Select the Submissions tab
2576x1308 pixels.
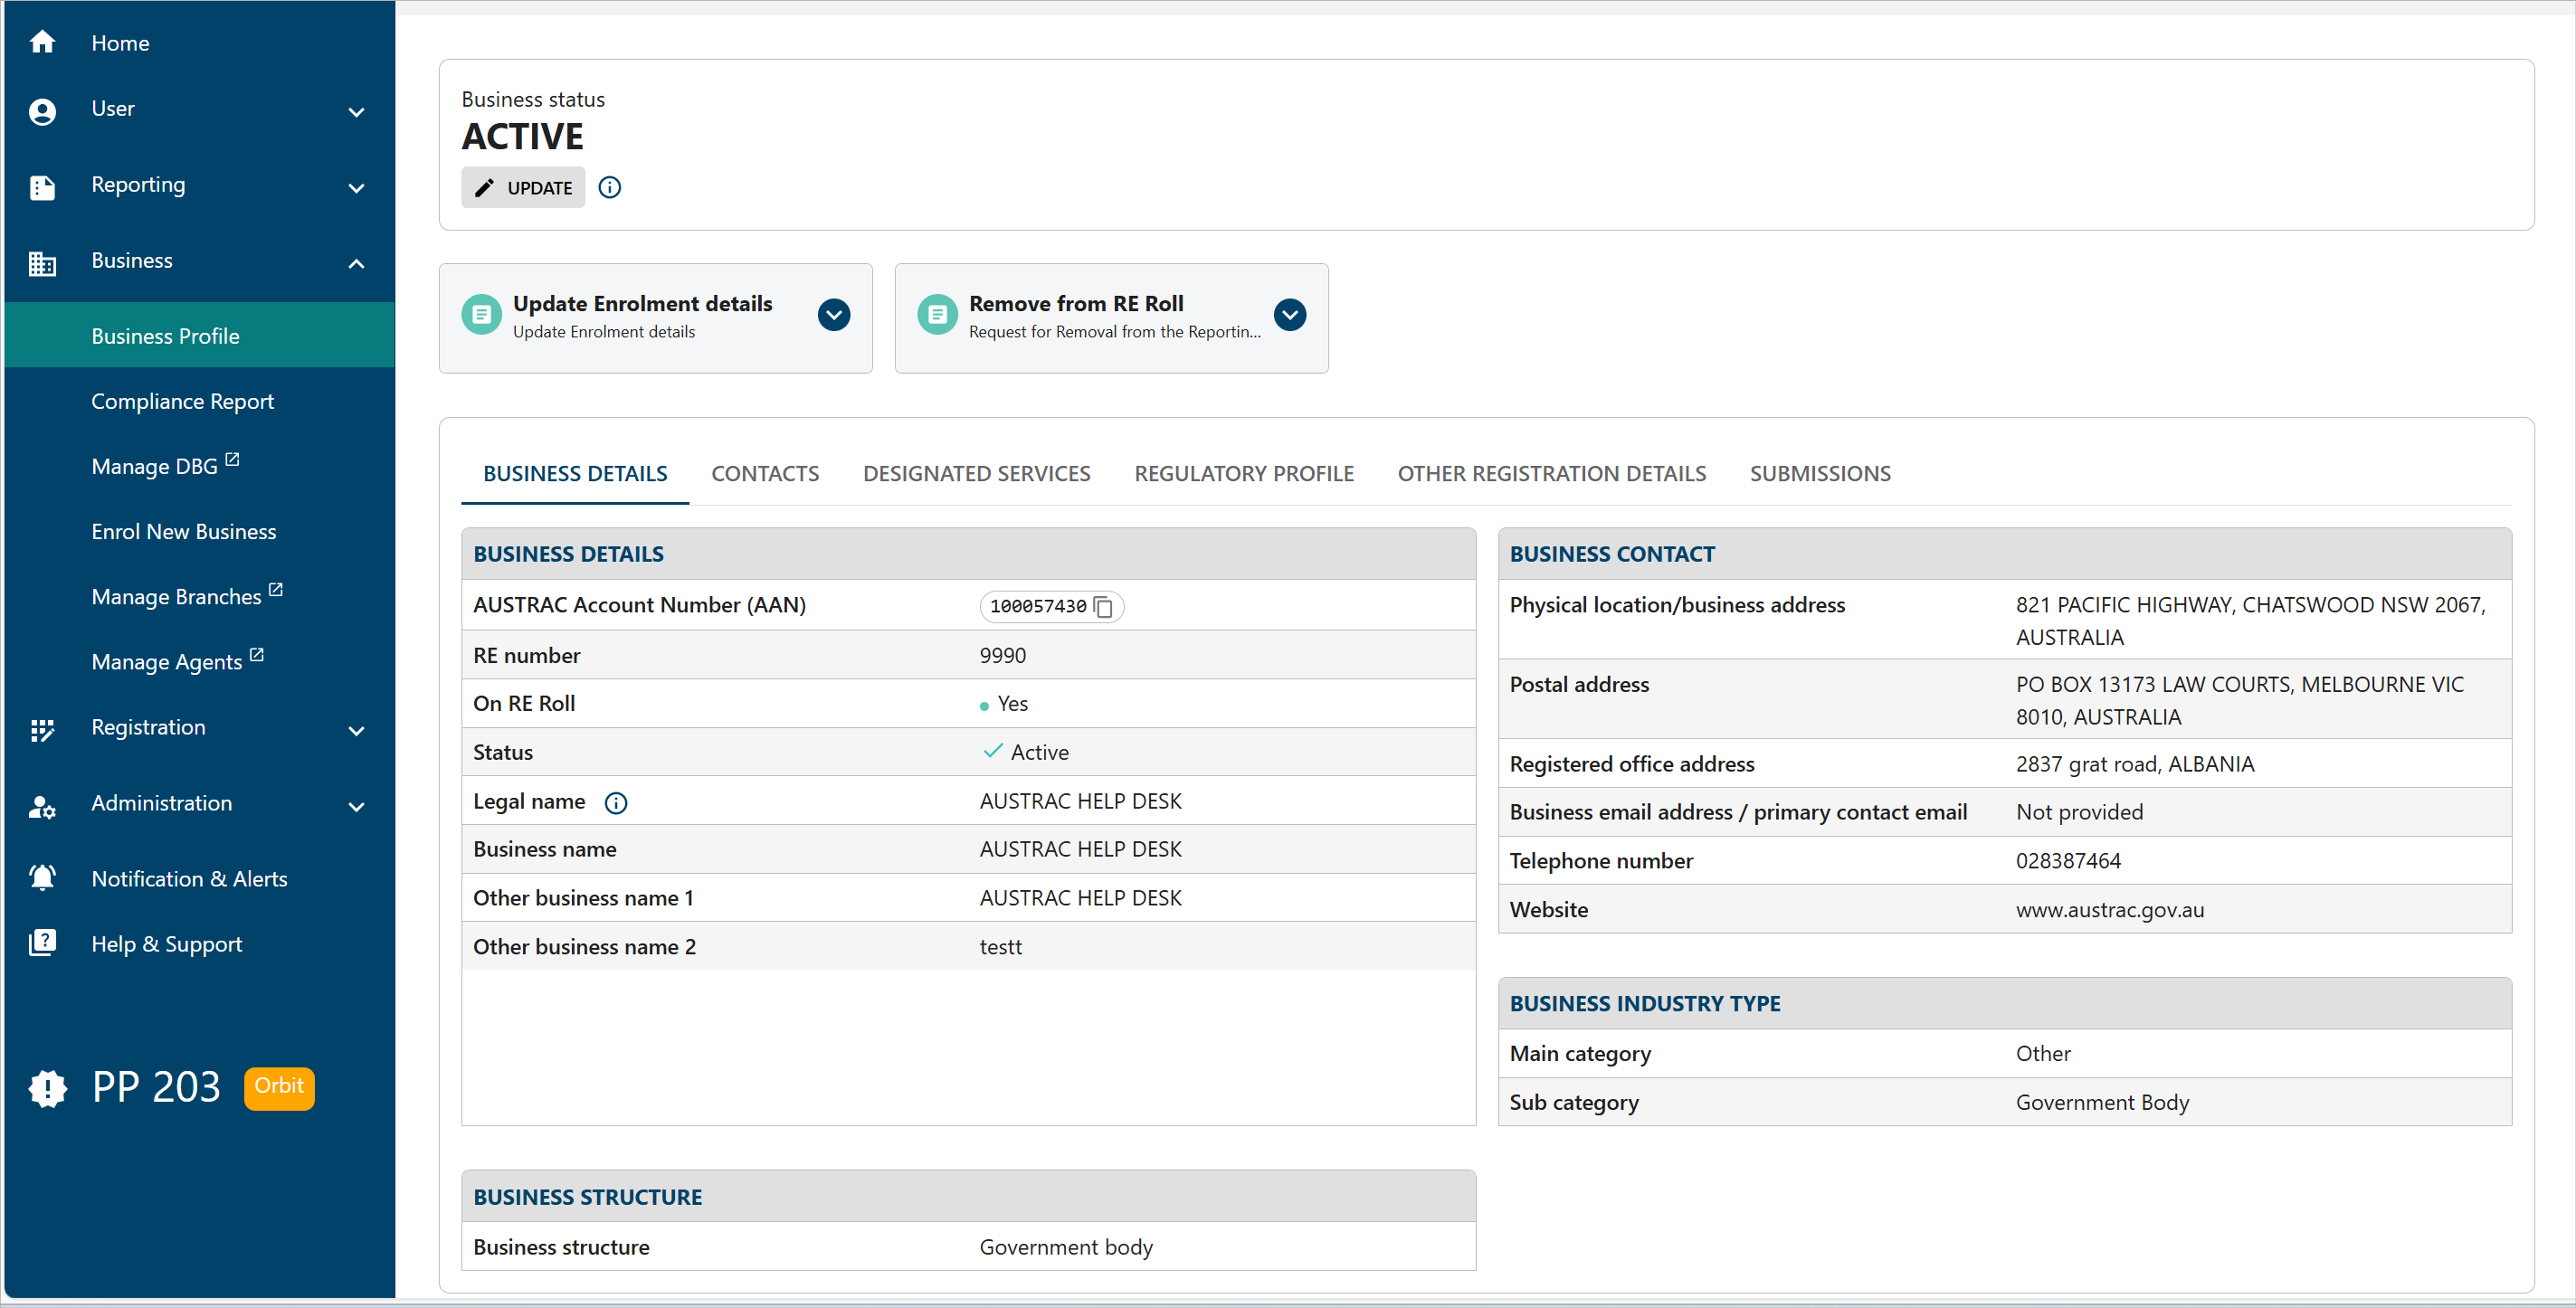pyautogui.click(x=1820, y=473)
